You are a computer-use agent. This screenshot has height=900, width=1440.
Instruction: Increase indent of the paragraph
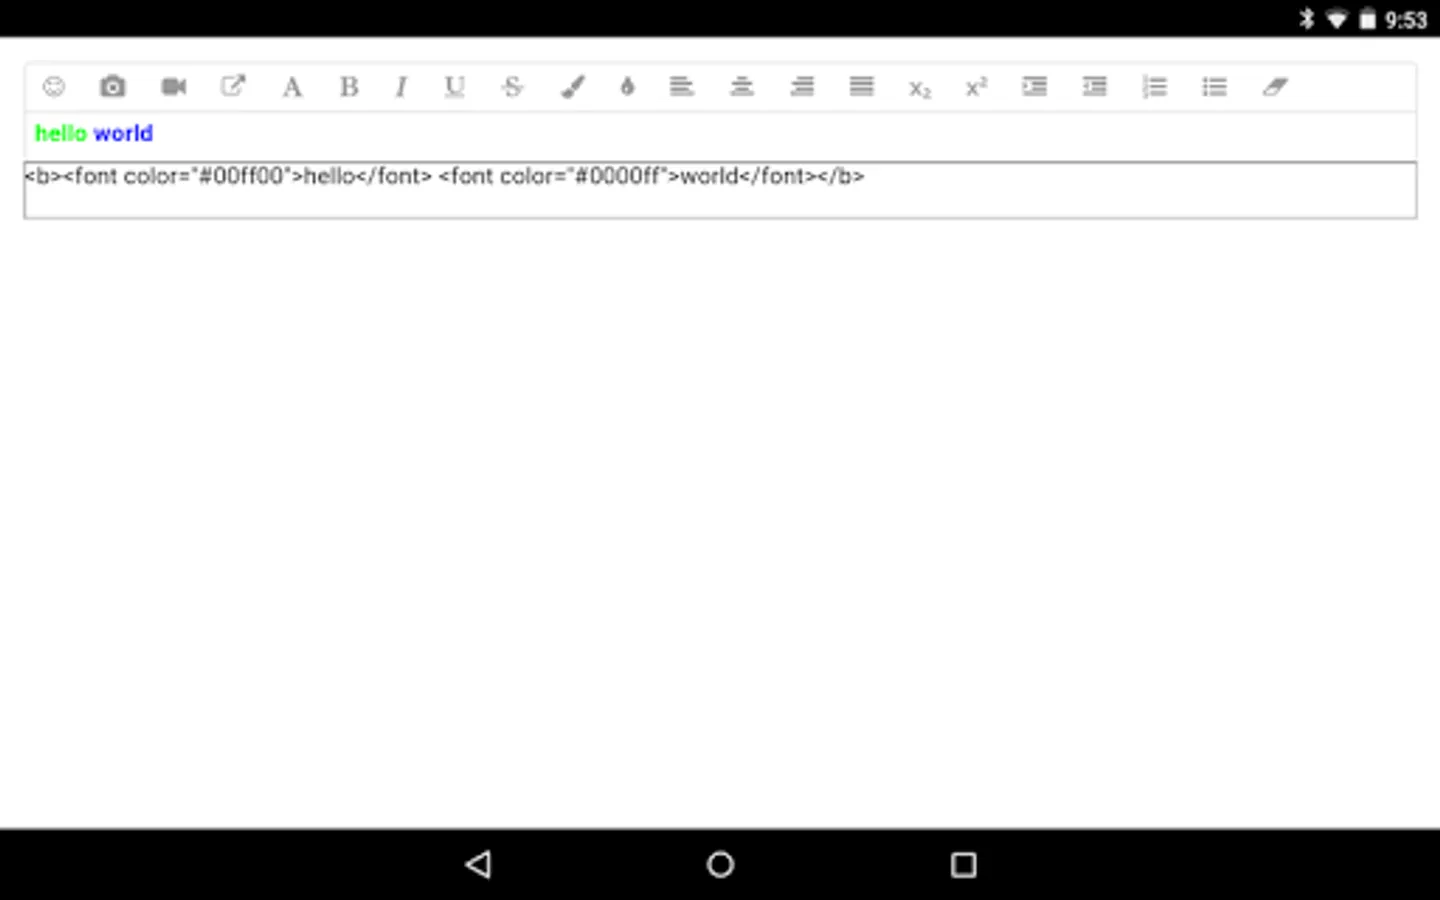point(1035,87)
